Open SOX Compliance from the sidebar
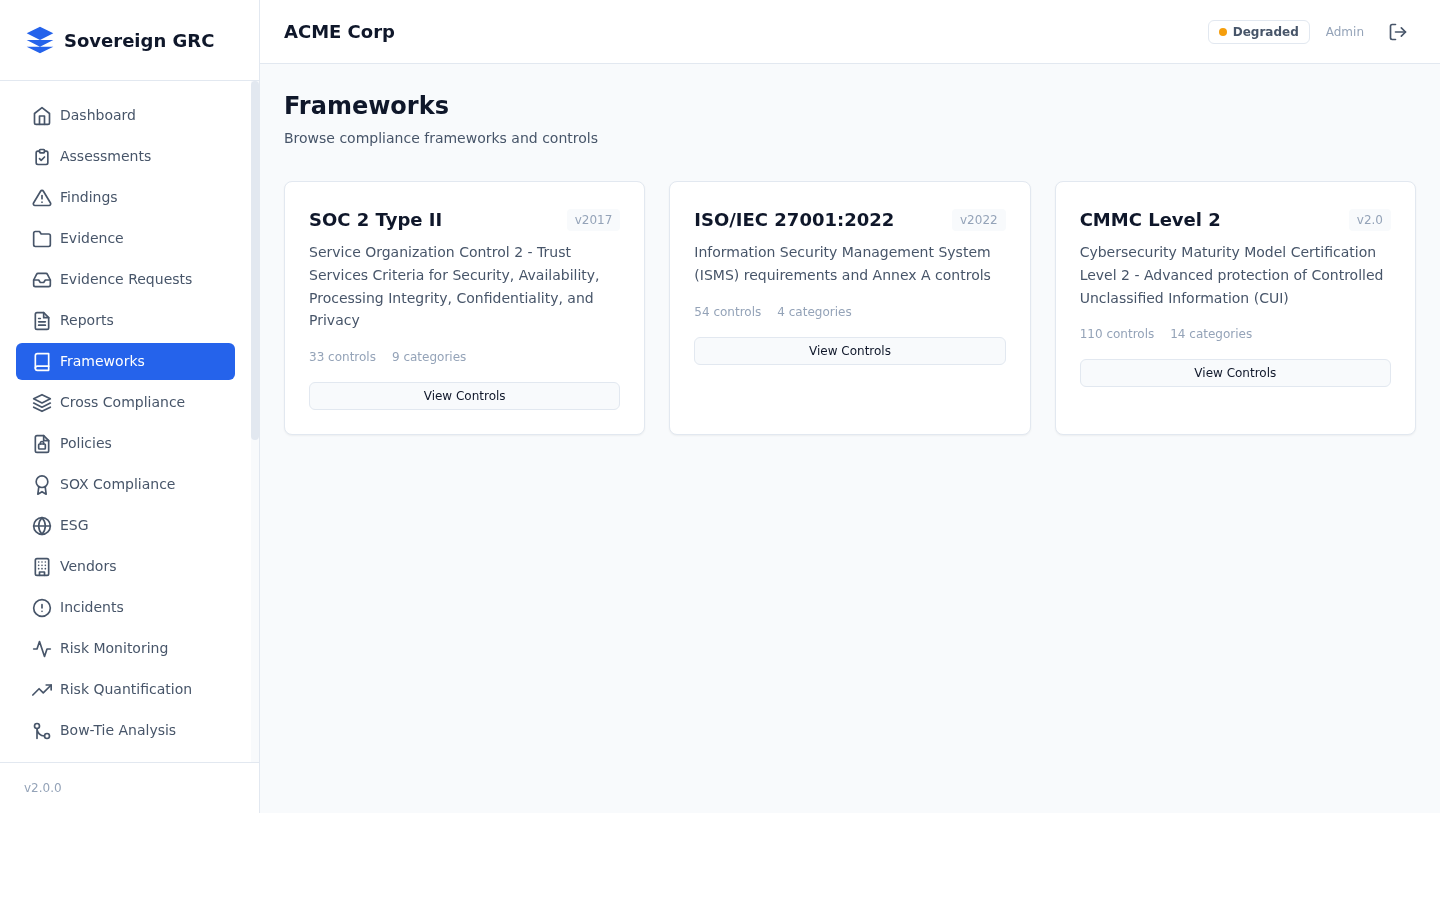The image size is (1440, 900). [117, 484]
